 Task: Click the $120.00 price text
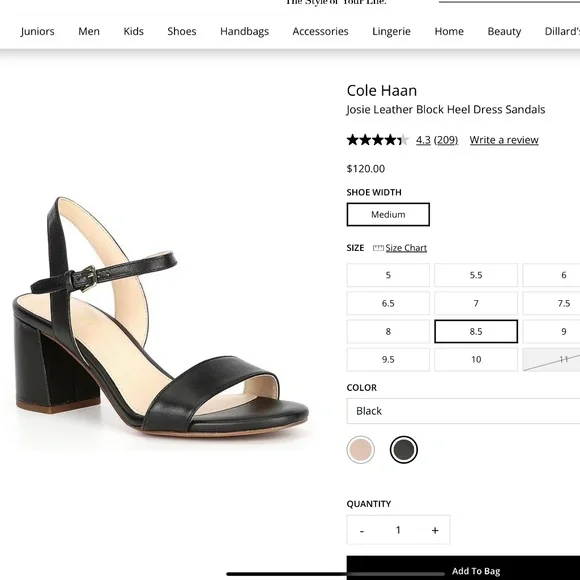click(x=365, y=169)
